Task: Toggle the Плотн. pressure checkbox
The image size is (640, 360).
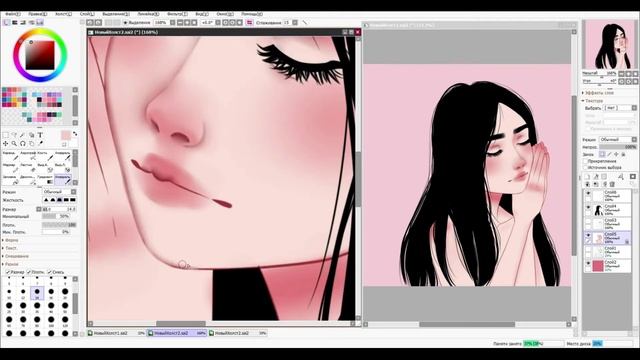Action: coord(29,272)
